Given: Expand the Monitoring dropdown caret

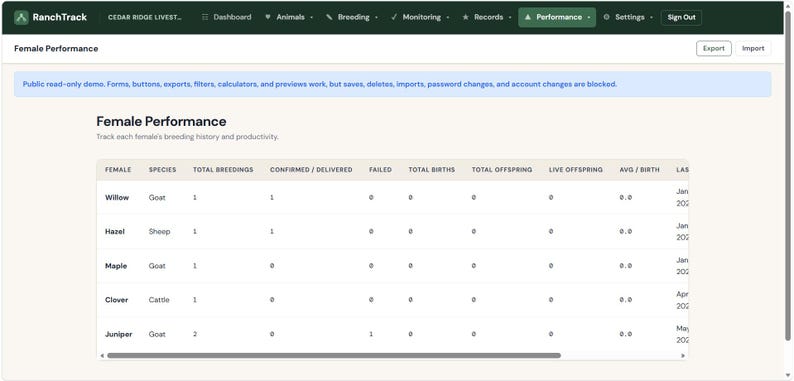Looking at the screenshot, I should (x=448, y=17).
